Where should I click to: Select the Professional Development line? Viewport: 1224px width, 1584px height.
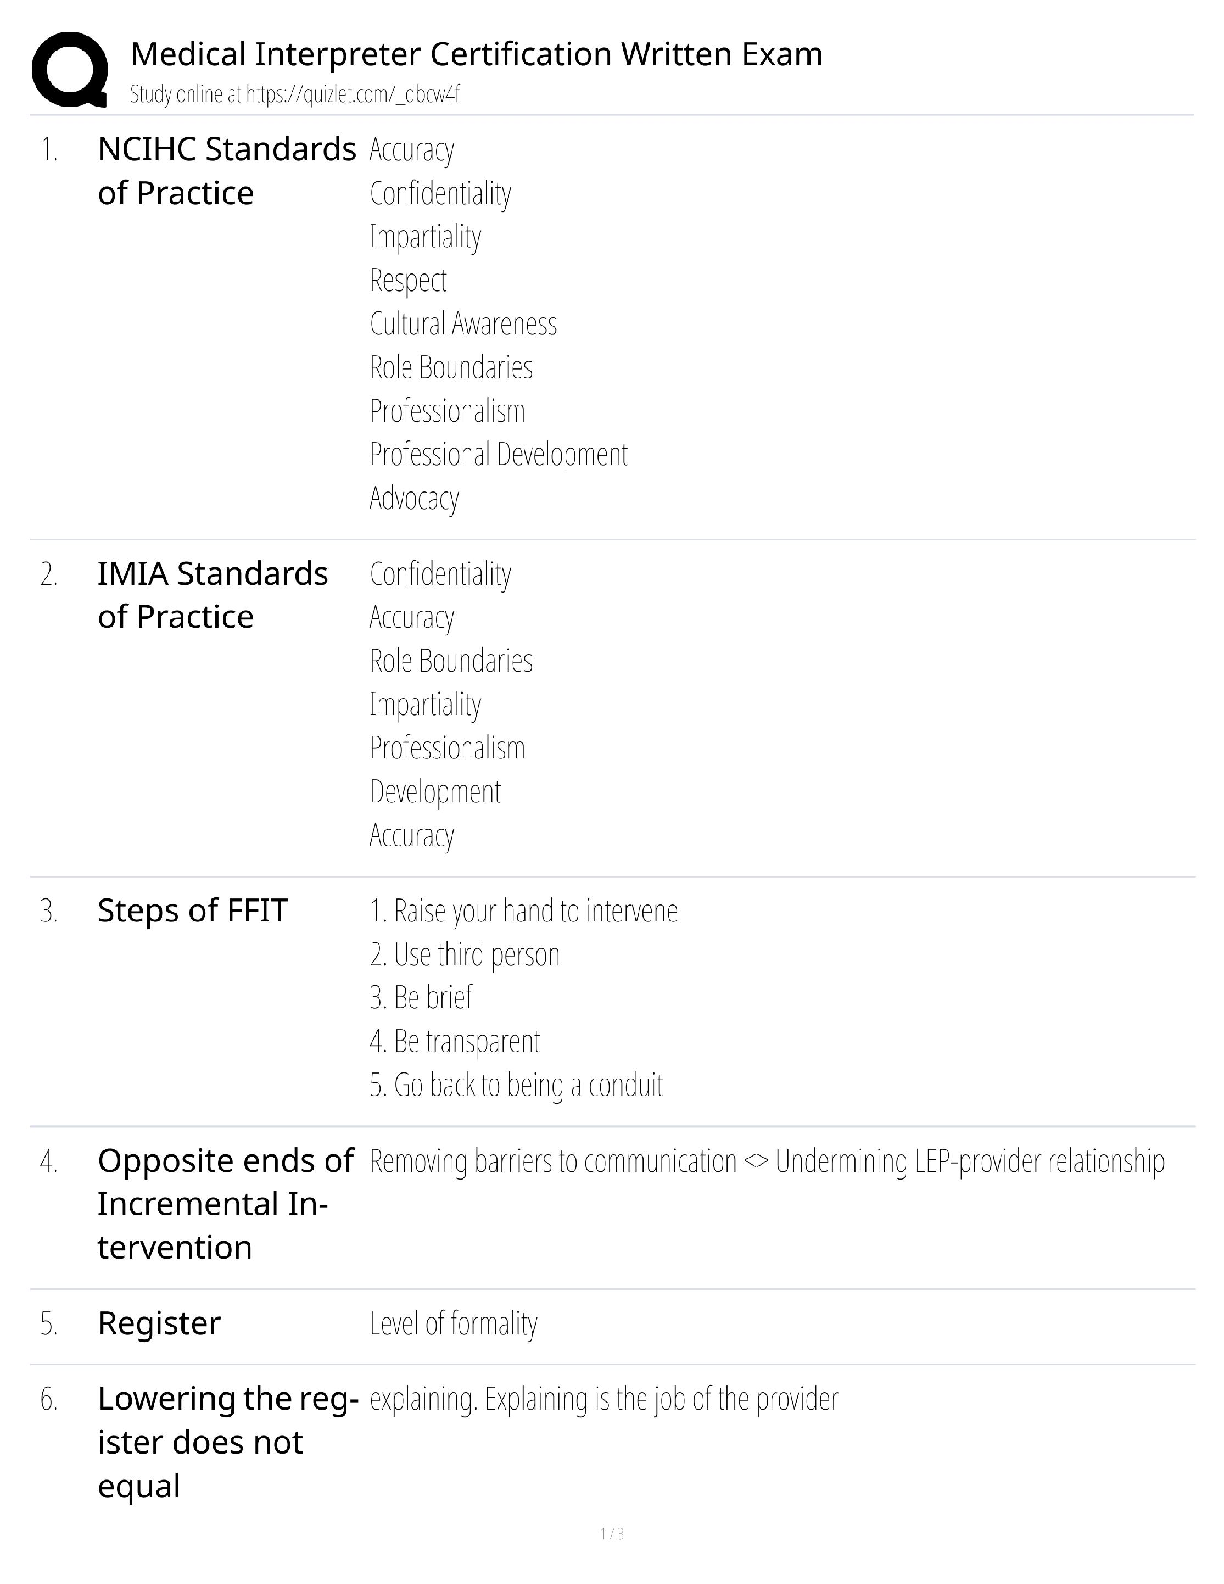pos(498,455)
